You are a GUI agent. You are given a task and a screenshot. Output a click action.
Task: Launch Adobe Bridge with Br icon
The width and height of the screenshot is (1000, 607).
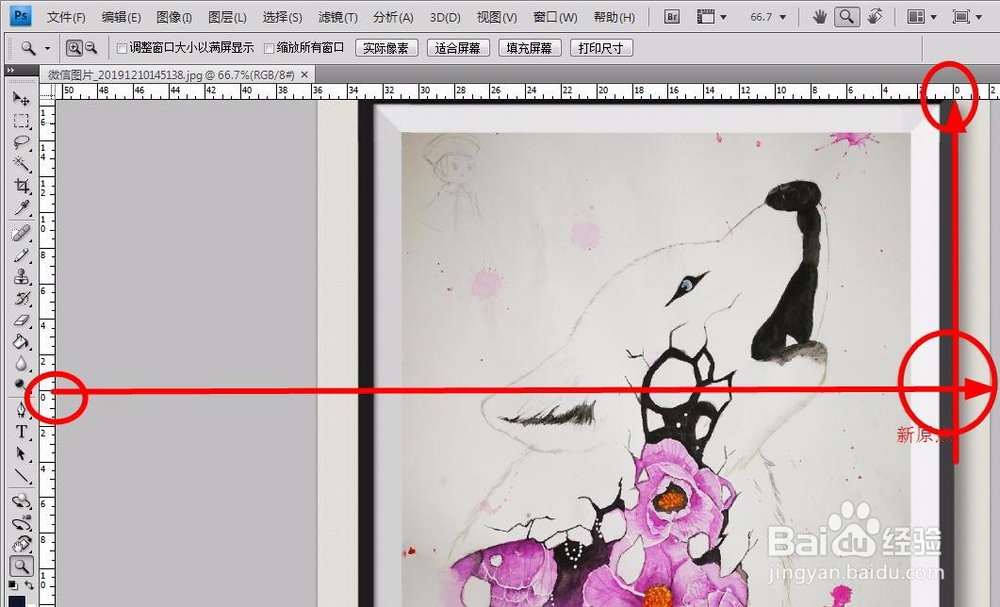point(672,17)
